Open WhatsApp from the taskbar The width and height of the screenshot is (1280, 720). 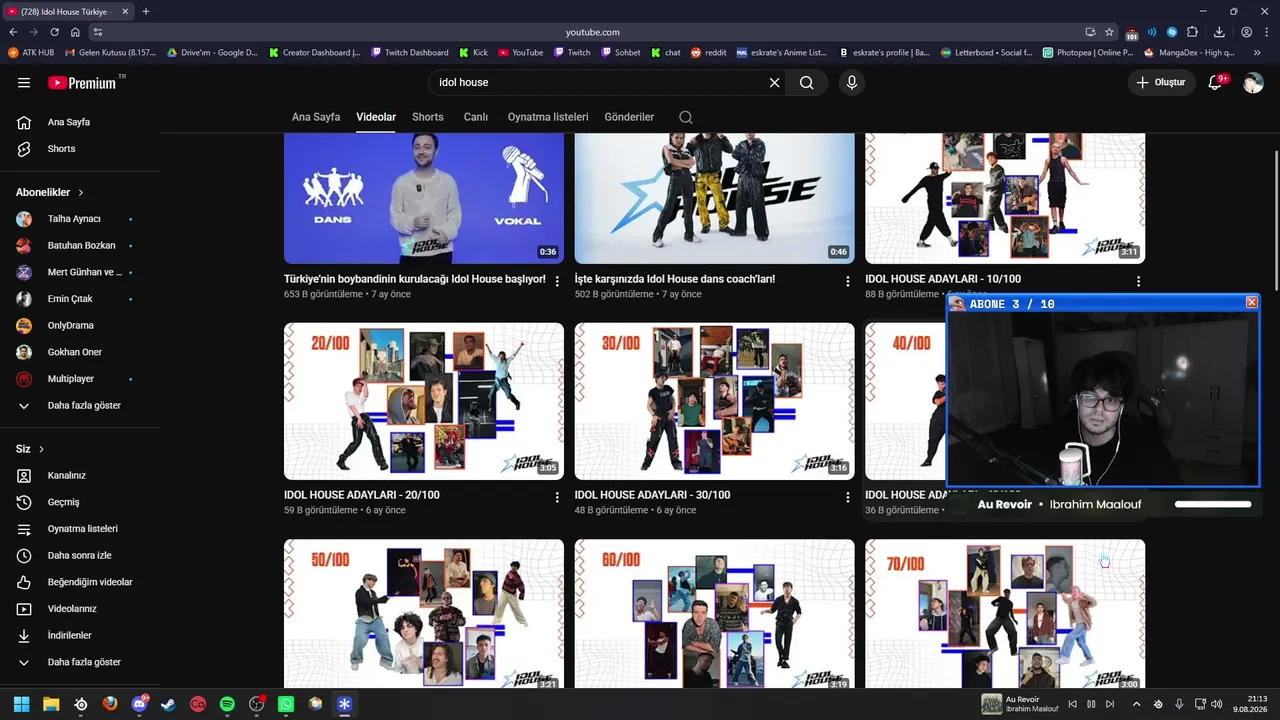[286, 704]
